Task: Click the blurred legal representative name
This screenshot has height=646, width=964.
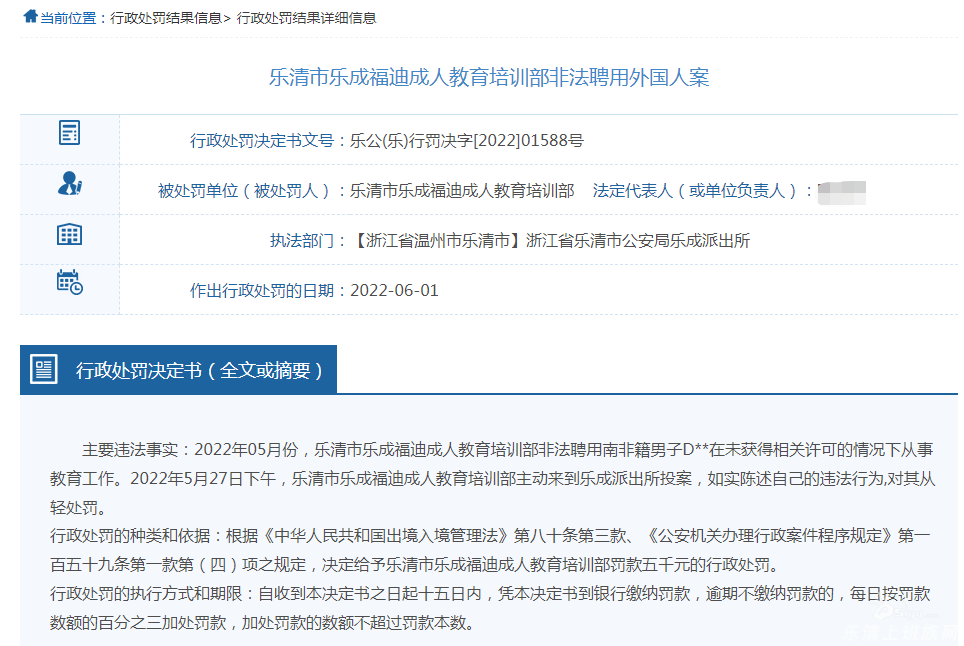Action: tap(841, 192)
